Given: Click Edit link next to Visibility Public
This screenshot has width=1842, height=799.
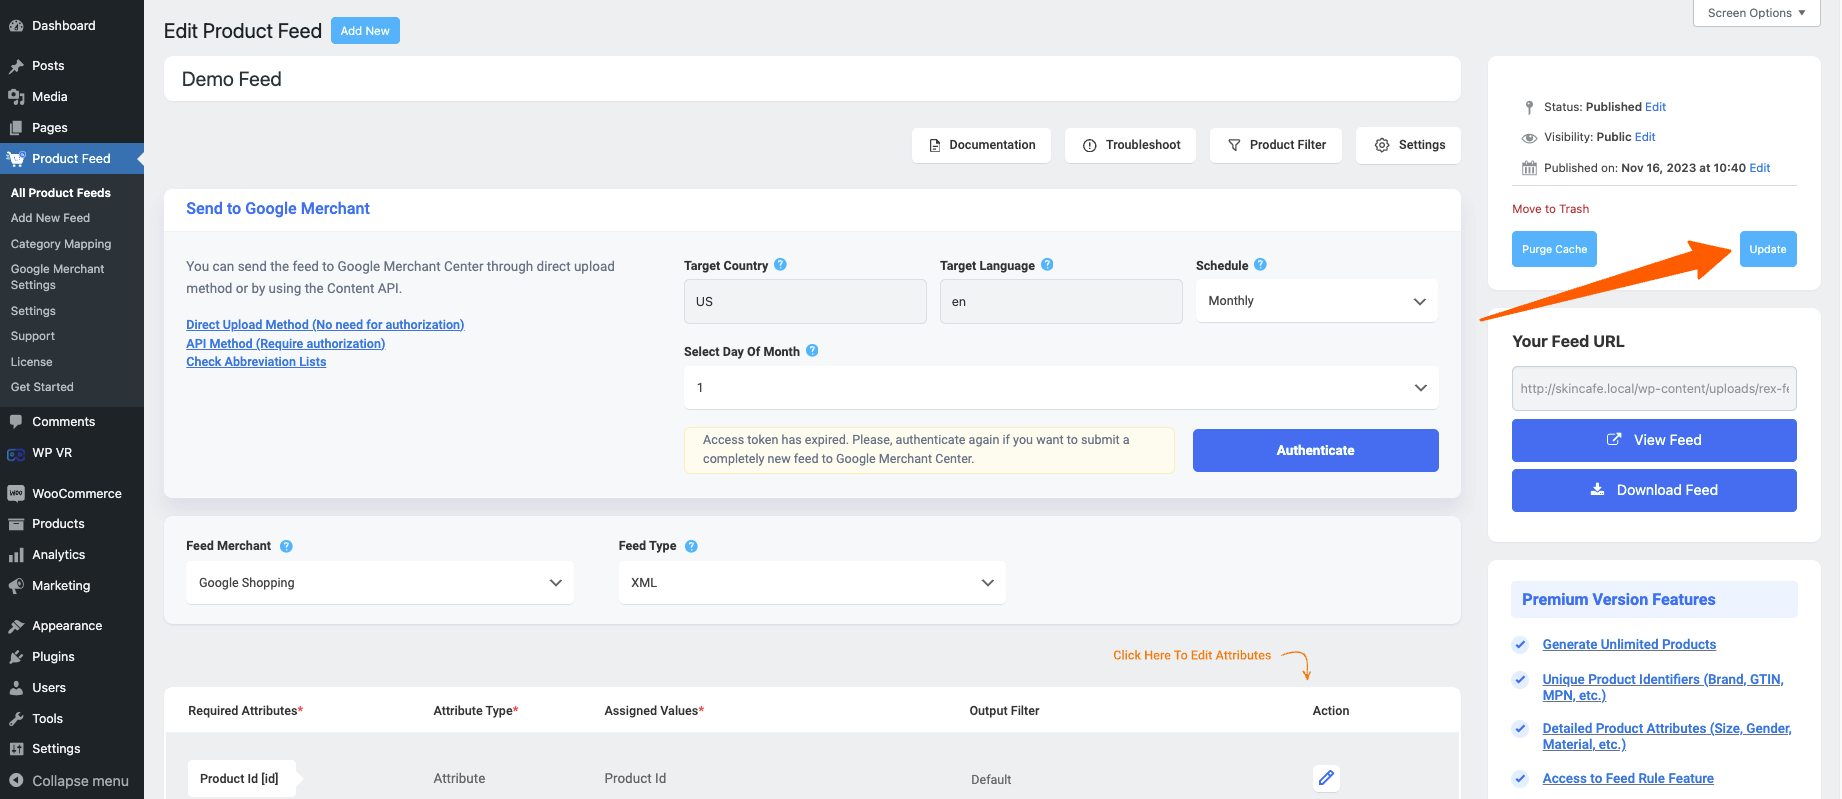Looking at the screenshot, I should pos(1645,137).
